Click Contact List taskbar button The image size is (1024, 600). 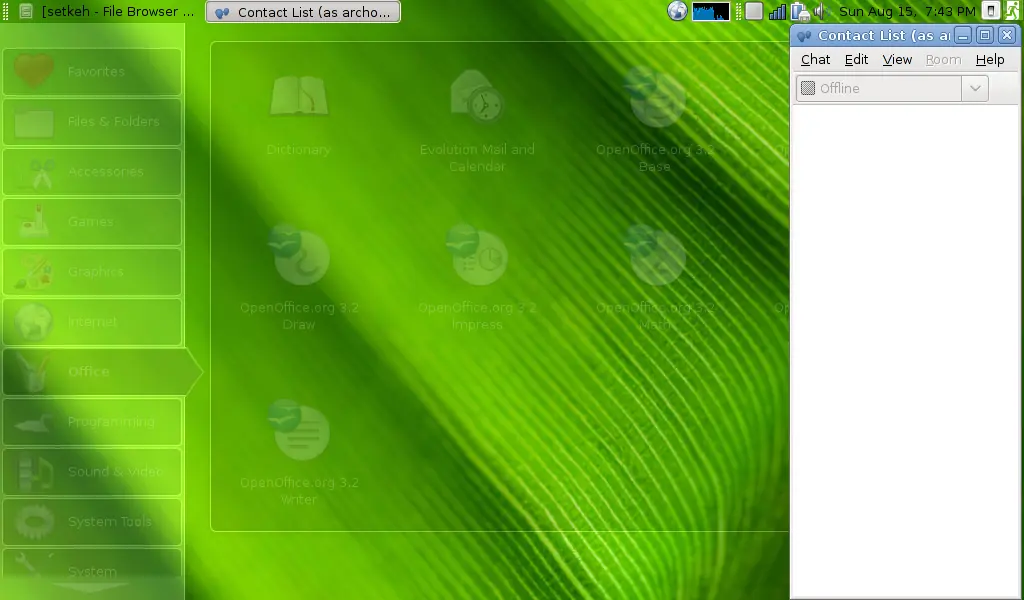(303, 12)
